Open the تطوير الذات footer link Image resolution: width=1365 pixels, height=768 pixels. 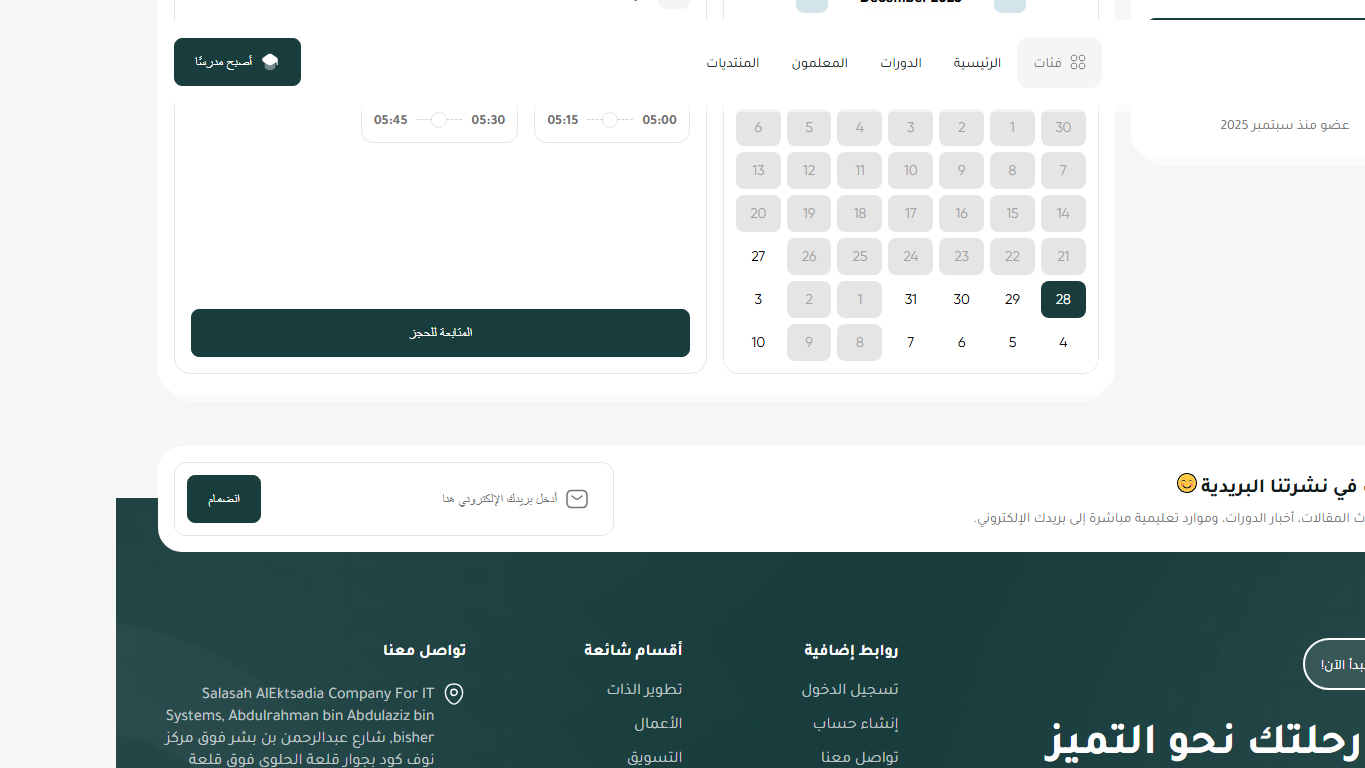(644, 689)
